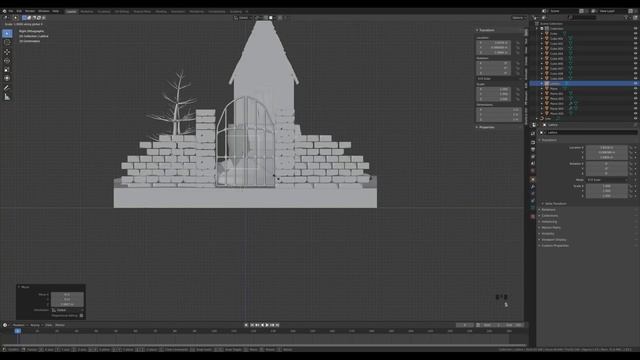Open the Options button in viewport header
Viewport: 640px width, 360px height.
[518, 18]
